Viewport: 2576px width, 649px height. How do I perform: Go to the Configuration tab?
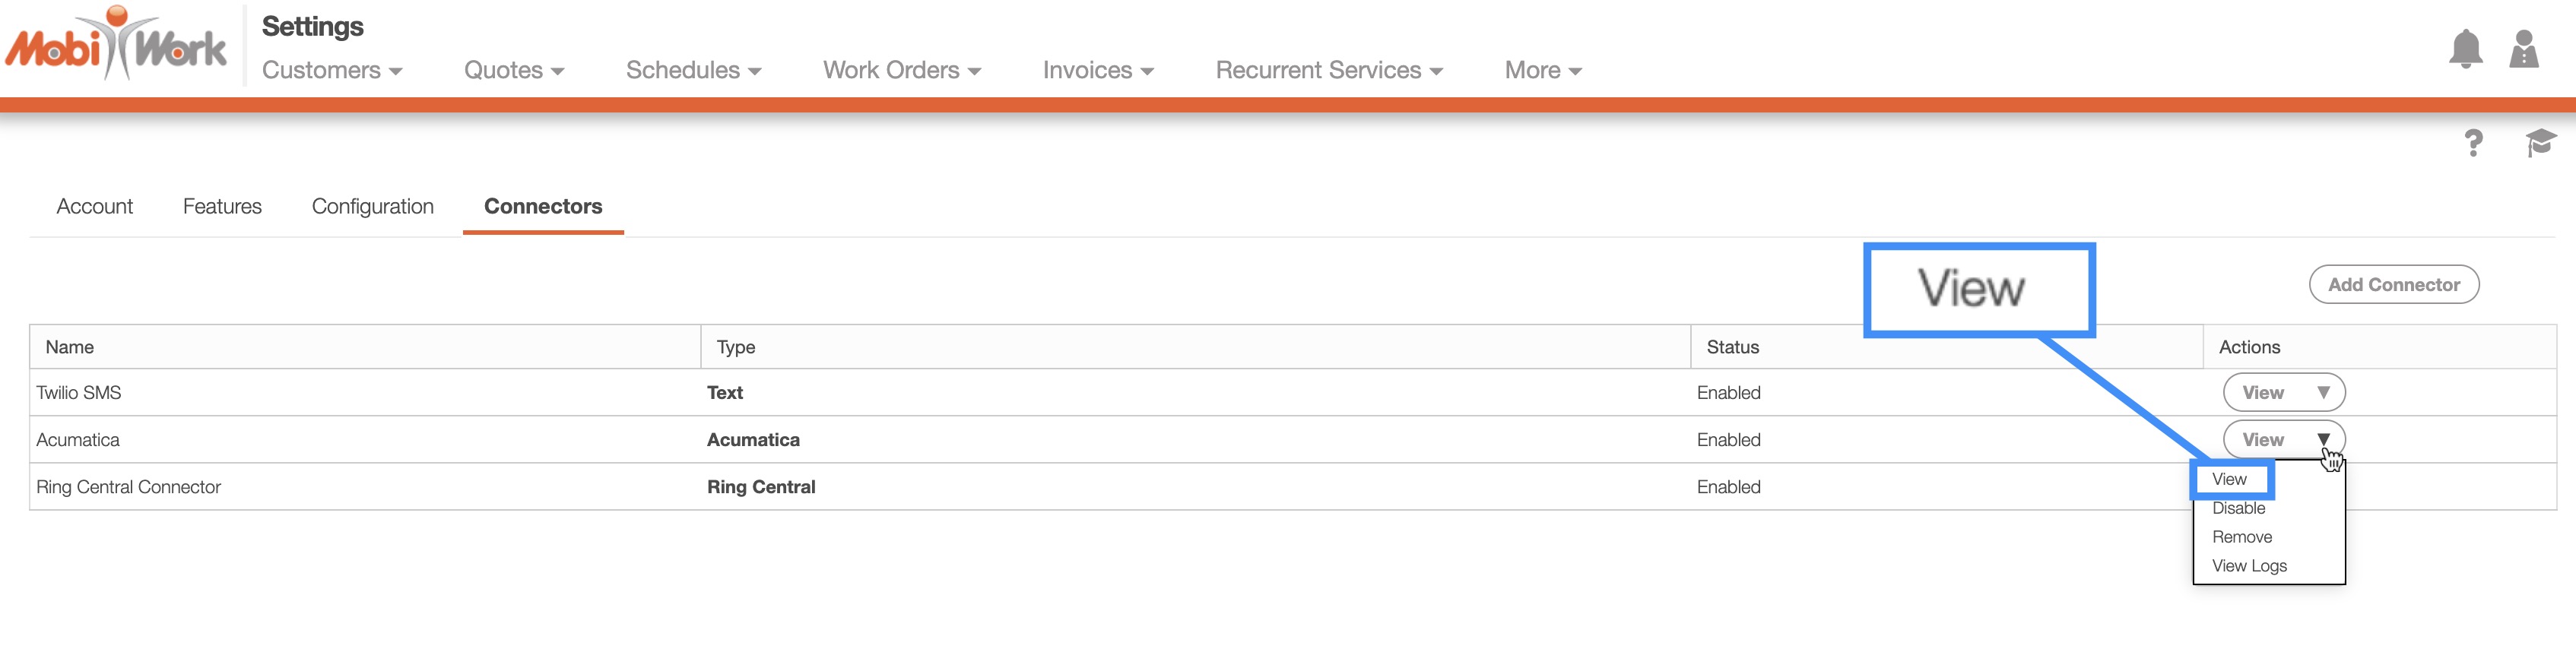(372, 206)
